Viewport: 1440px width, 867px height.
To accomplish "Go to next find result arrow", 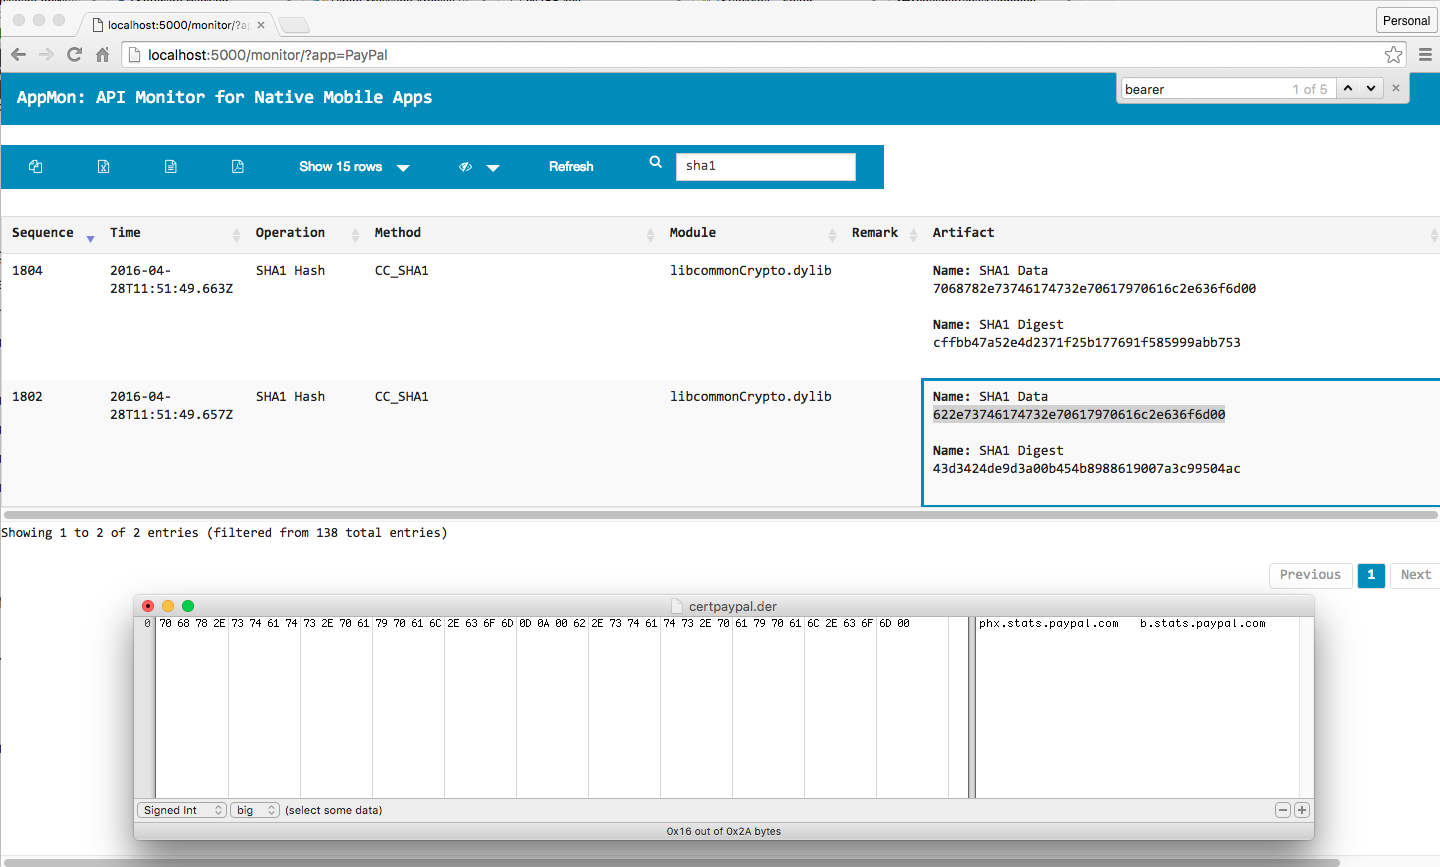I will [1371, 88].
